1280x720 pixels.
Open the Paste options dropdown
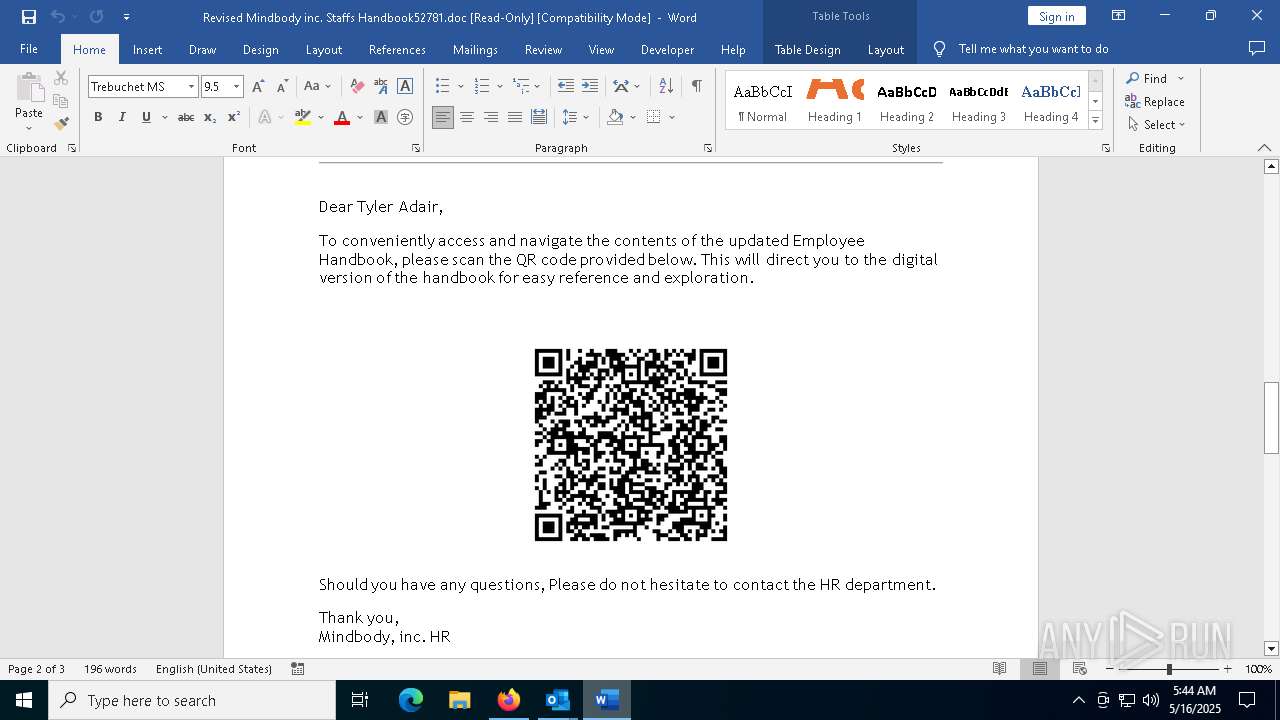pos(29,128)
